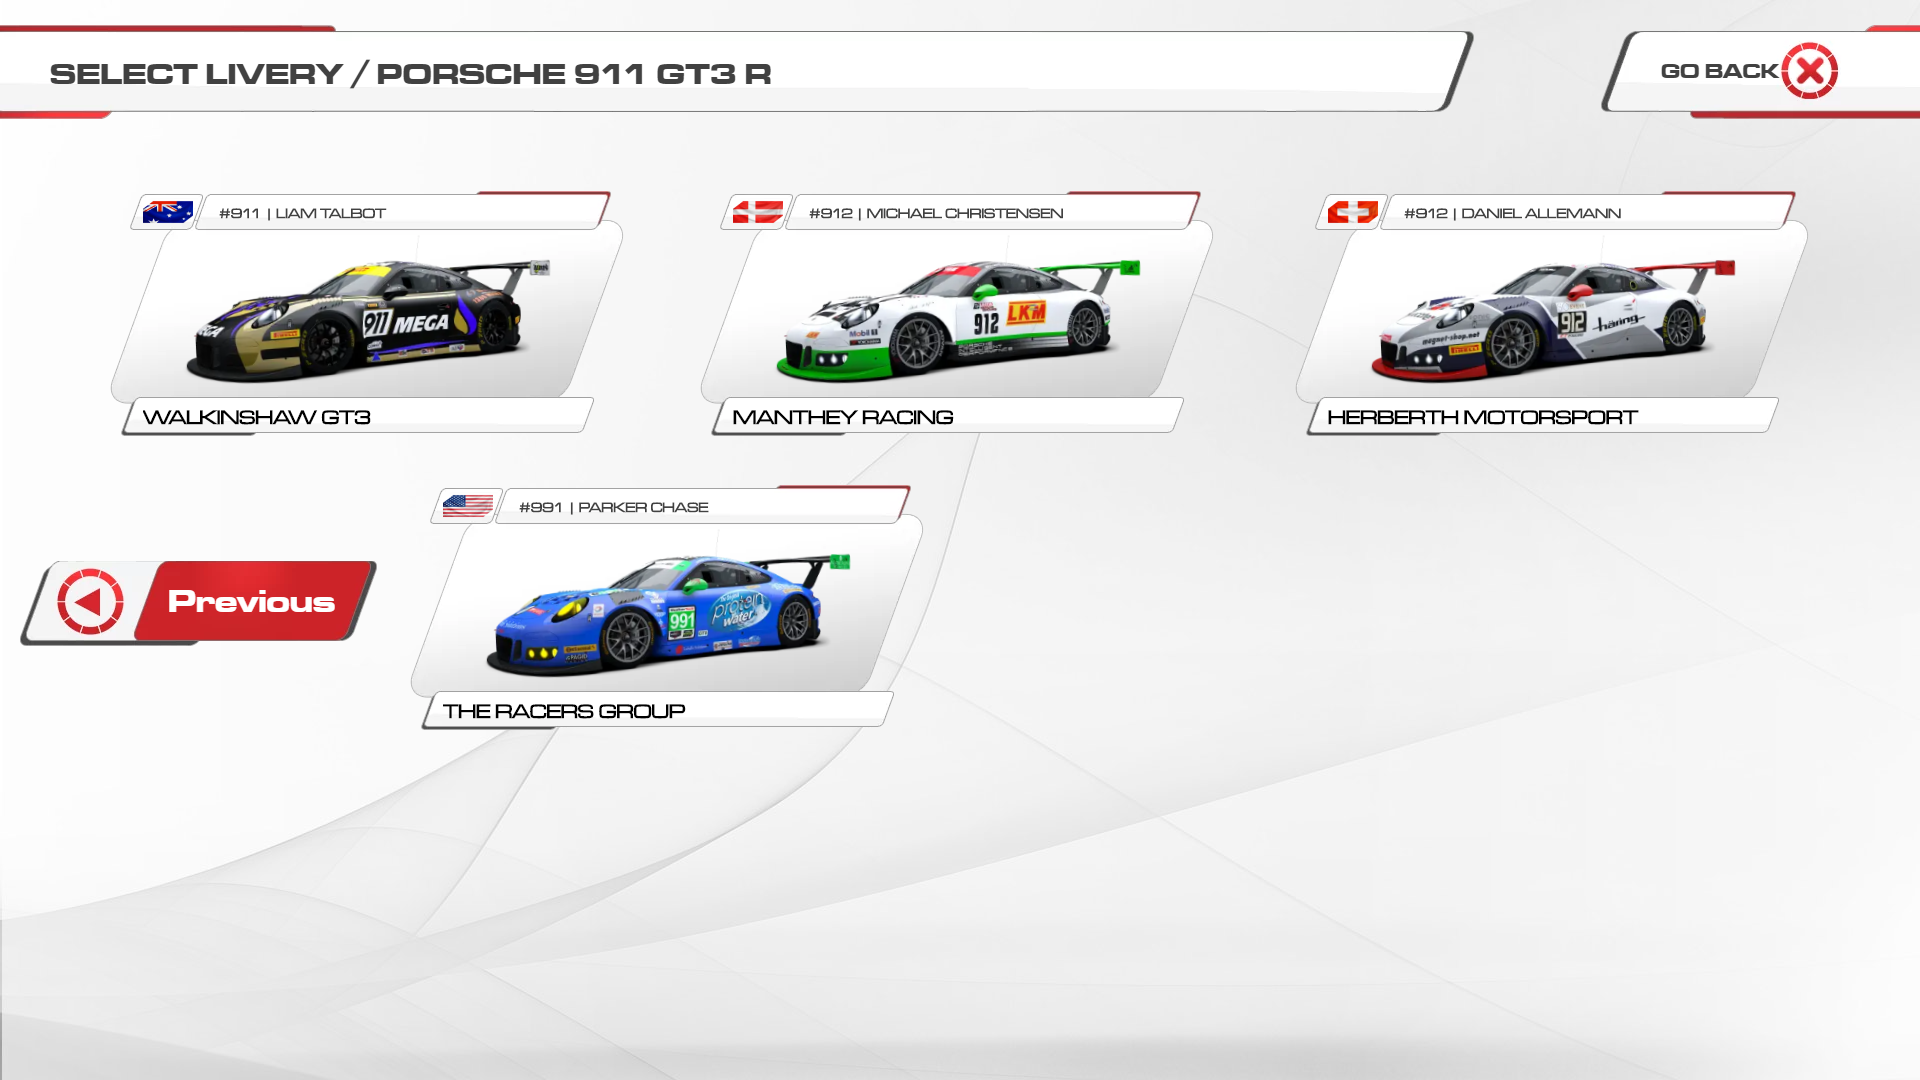Screen dimensions: 1920x1080
Task: Choose #911 Liam Talbot driver header
Action: (x=302, y=213)
